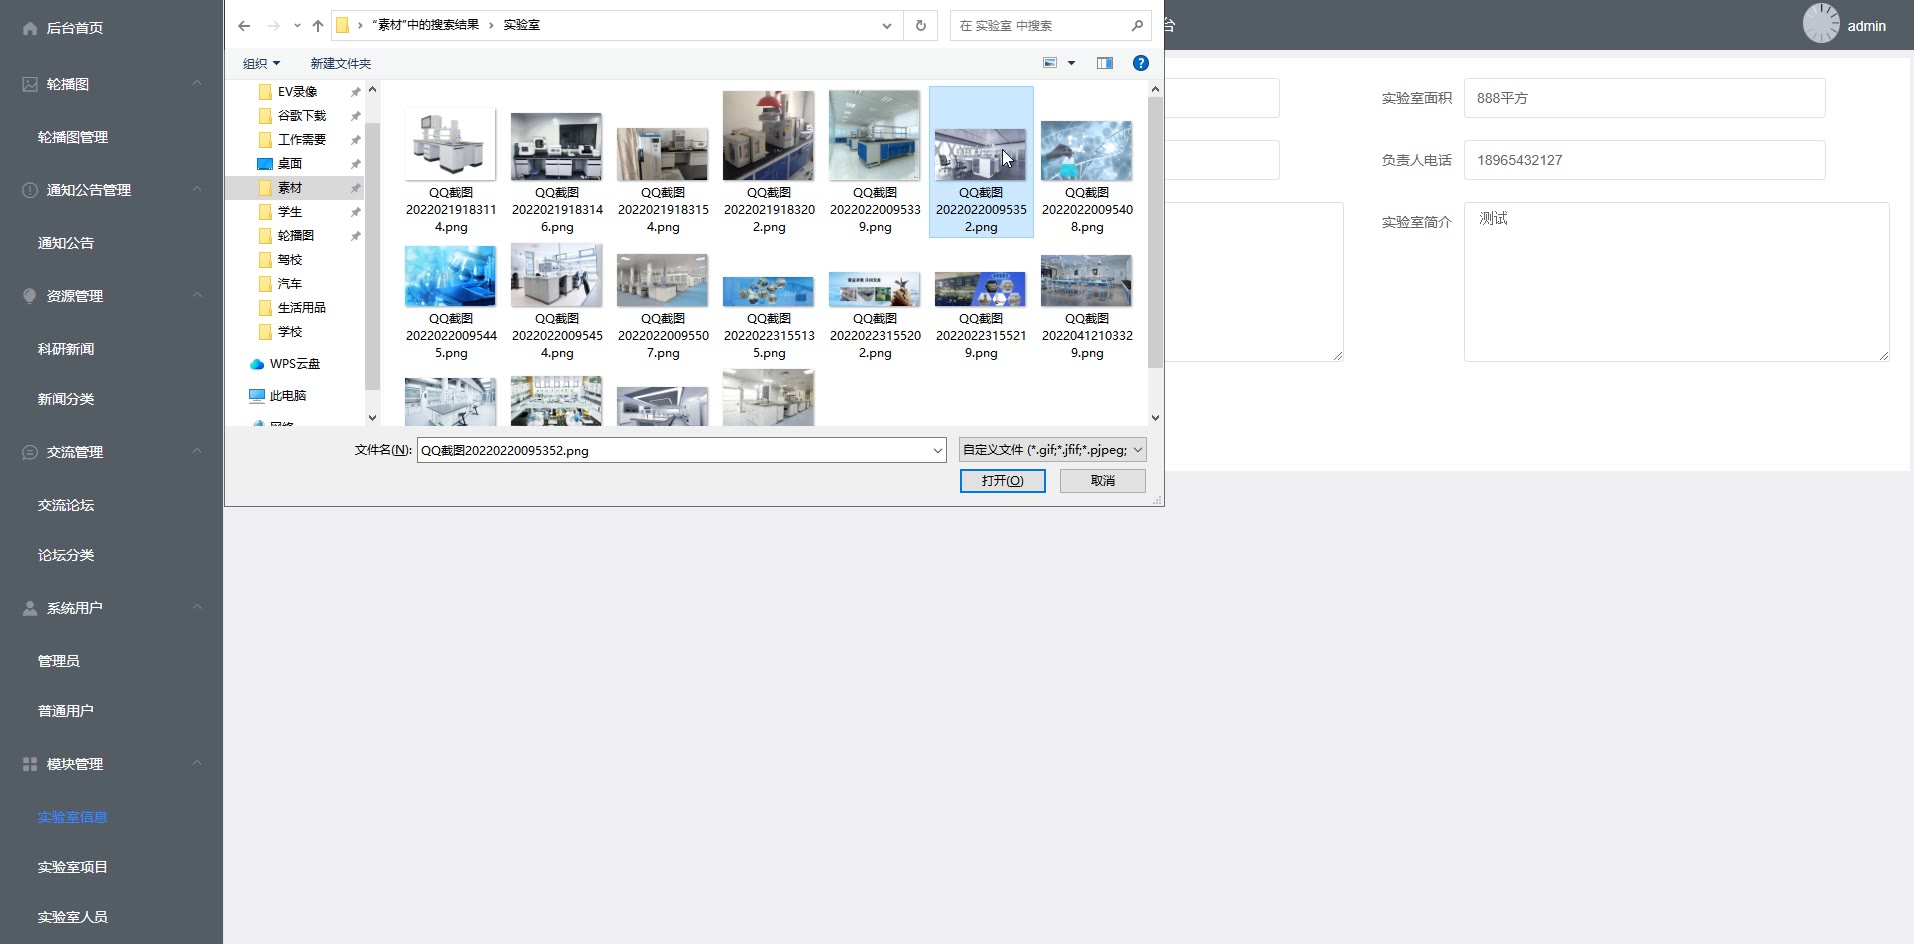1914x944 pixels.
Task: Click 新建文件夹 button
Action: click(340, 63)
